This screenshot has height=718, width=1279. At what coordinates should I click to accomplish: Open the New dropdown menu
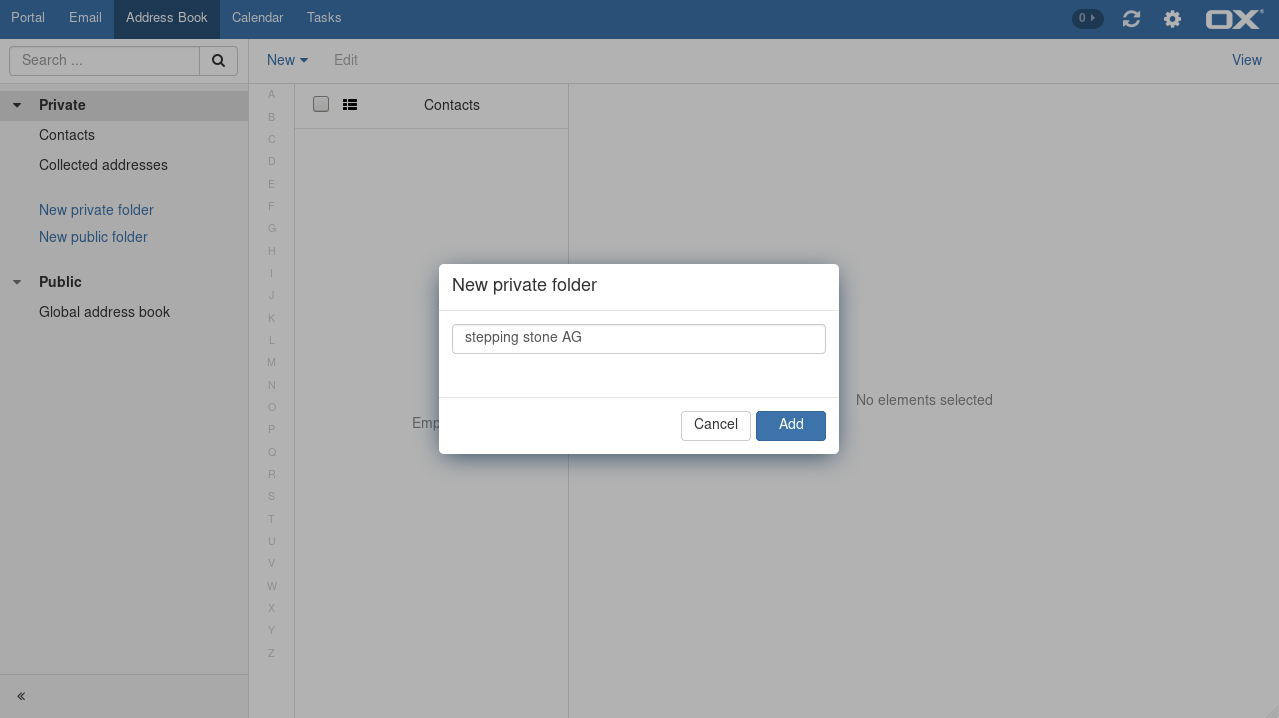287,60
